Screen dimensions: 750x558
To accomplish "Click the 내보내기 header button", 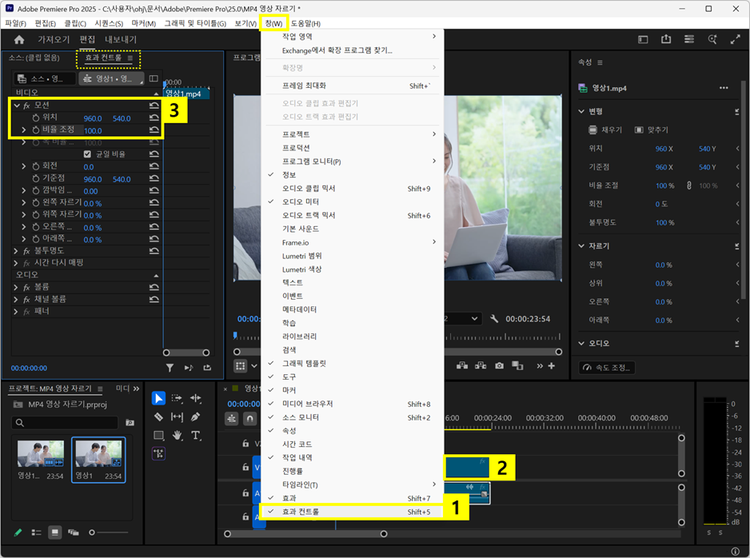I will point(121,40).
